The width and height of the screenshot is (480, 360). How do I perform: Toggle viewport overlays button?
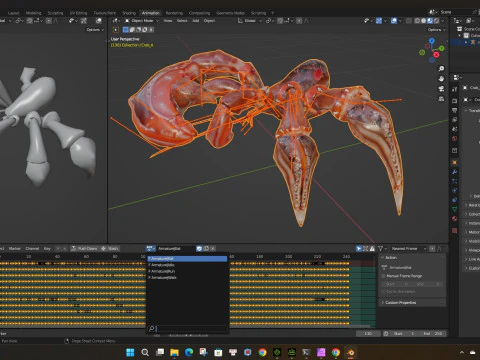[394, 21]
